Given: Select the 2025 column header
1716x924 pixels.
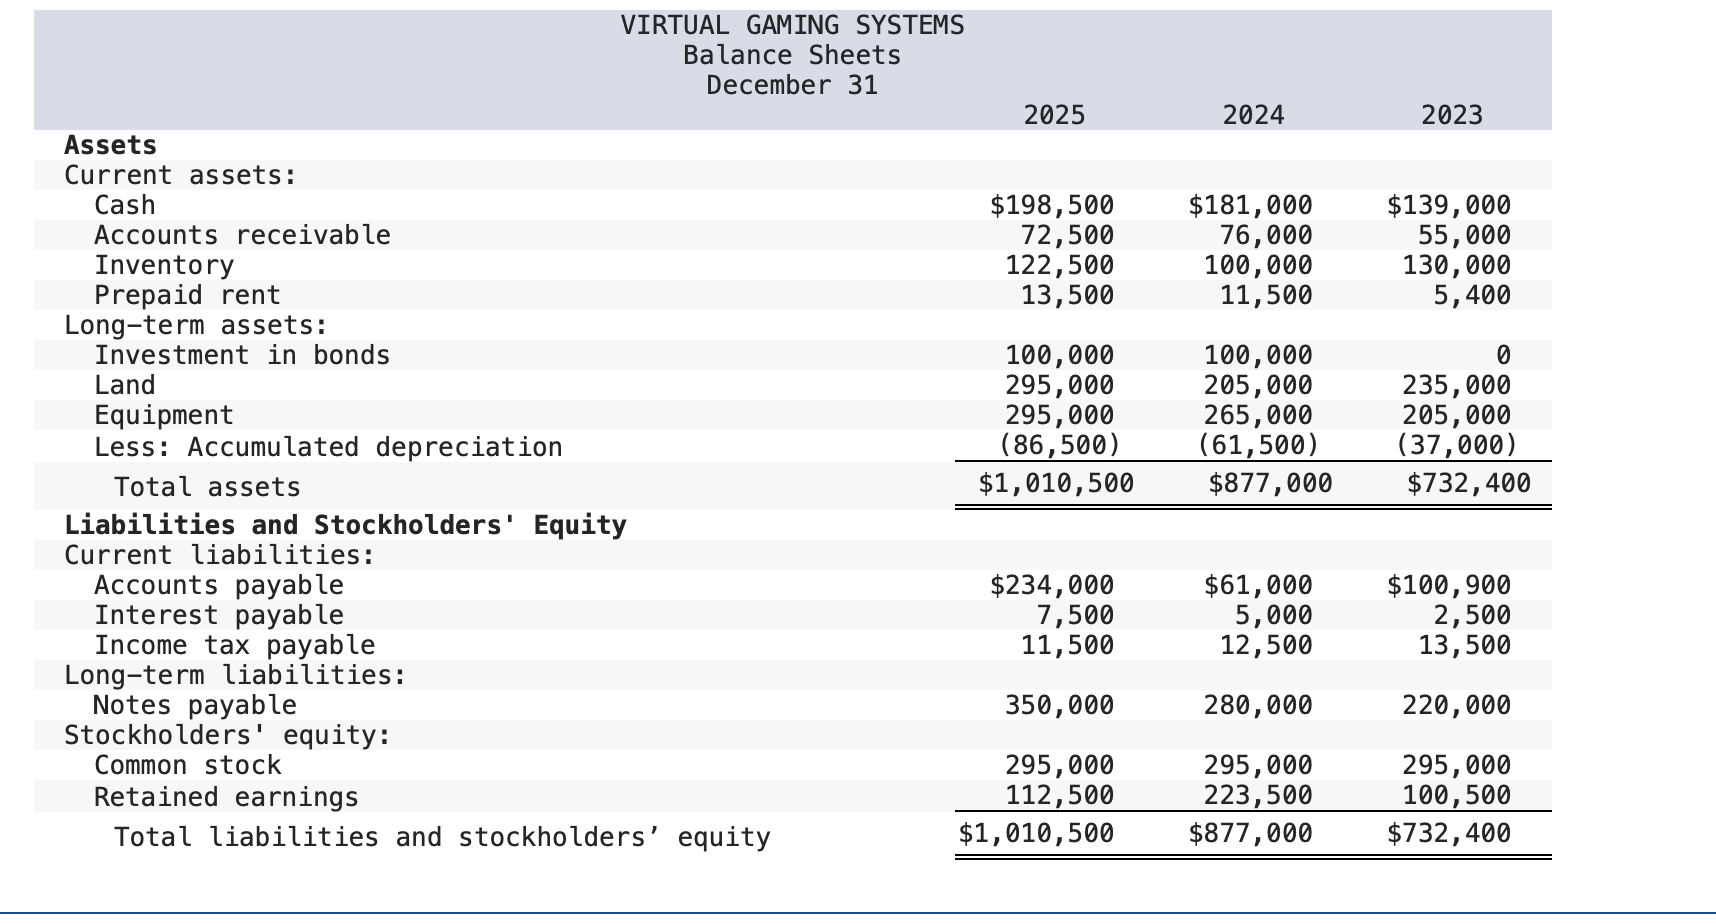Looking at the screenshot, I should click(1054, 115).
